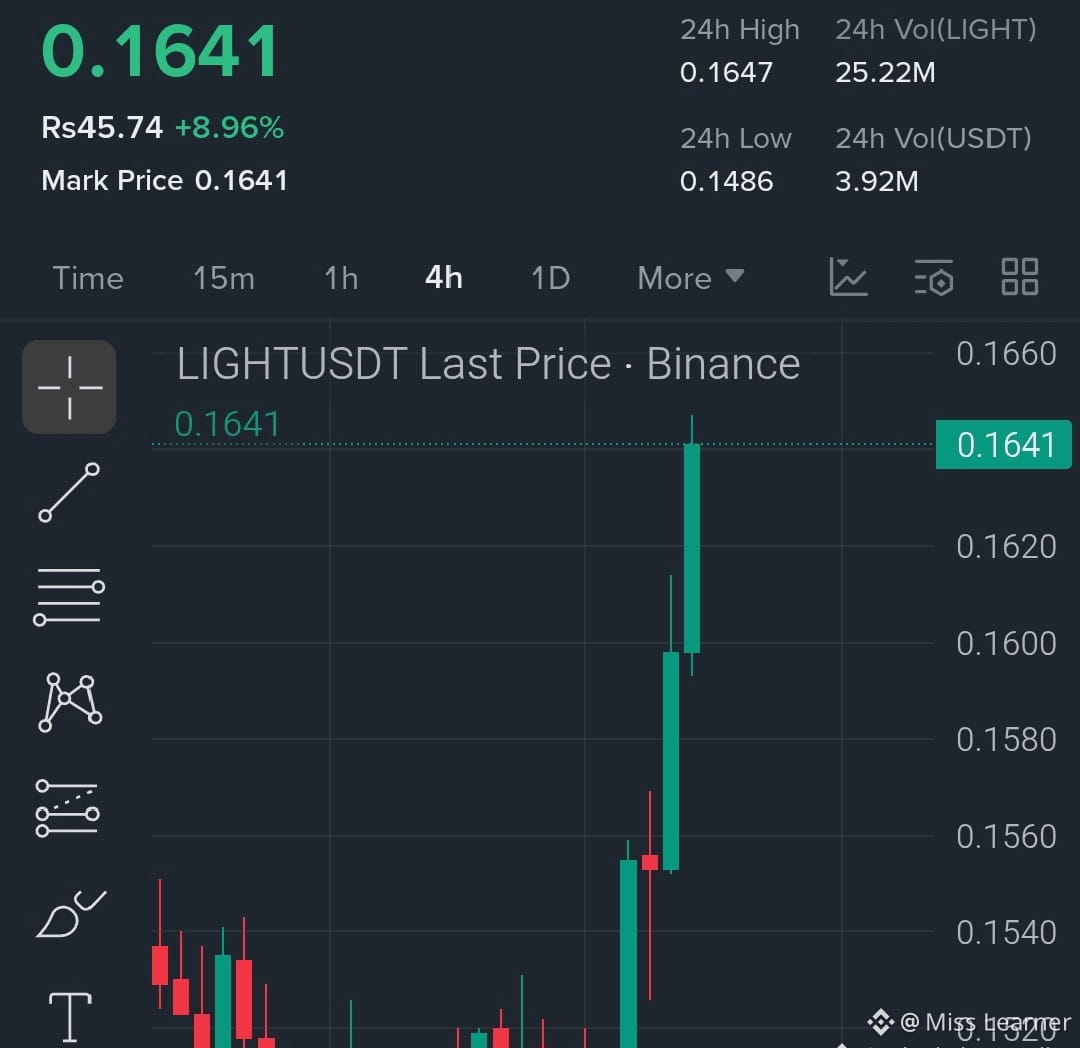The image size is (1080, 1048).
Task: Expand the More intervals dropdown
Action: [x=691, y=278]
